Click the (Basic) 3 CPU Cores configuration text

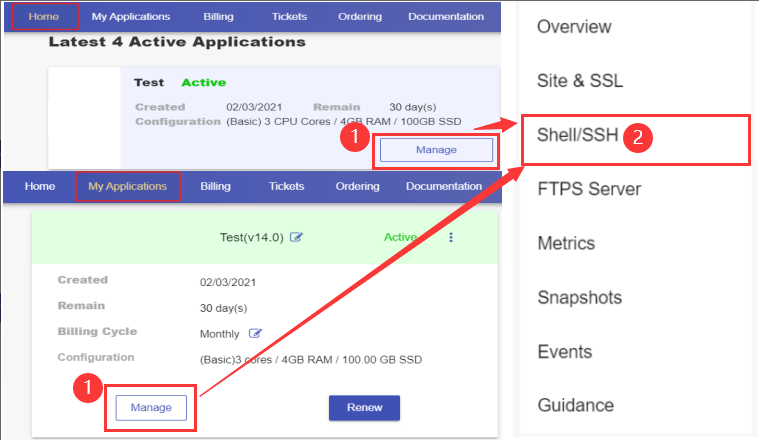(344, 121)
